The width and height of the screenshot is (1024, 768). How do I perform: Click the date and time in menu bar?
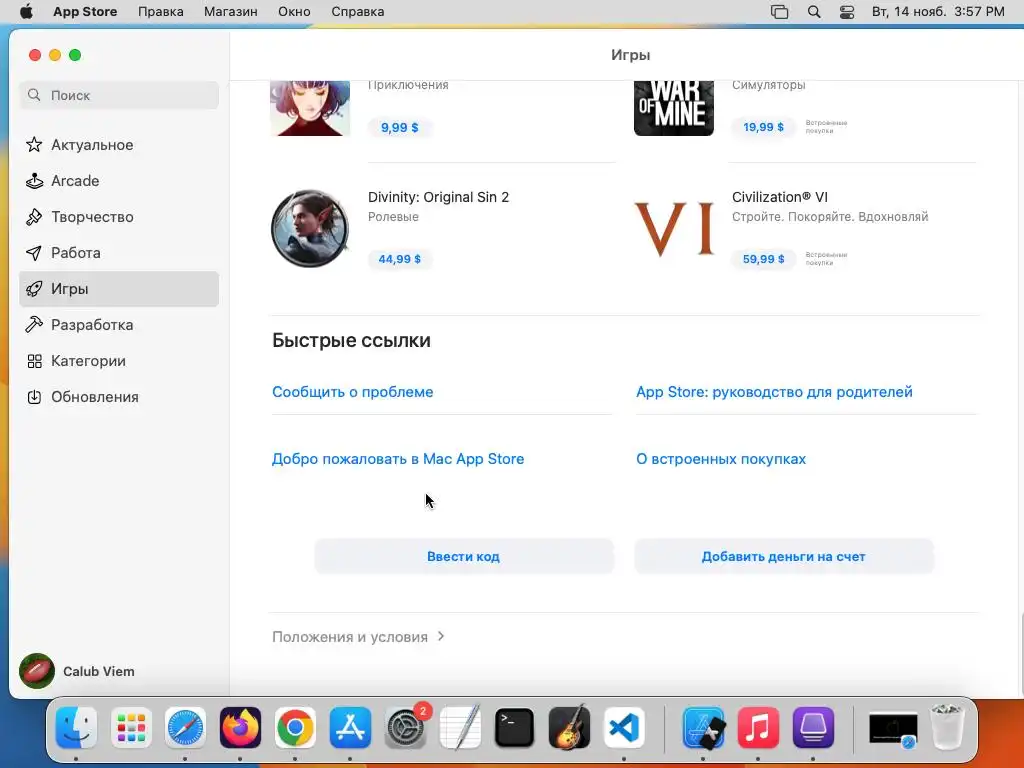[938, 12]
